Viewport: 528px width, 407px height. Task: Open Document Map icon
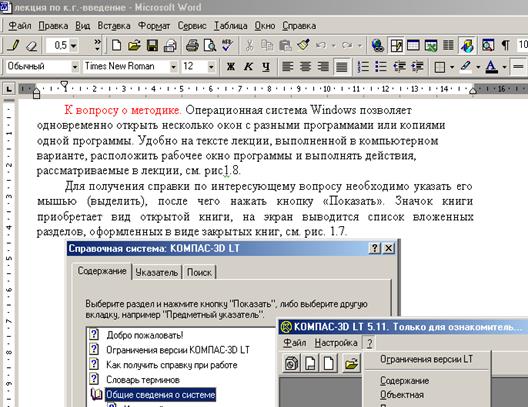(488, 45)
